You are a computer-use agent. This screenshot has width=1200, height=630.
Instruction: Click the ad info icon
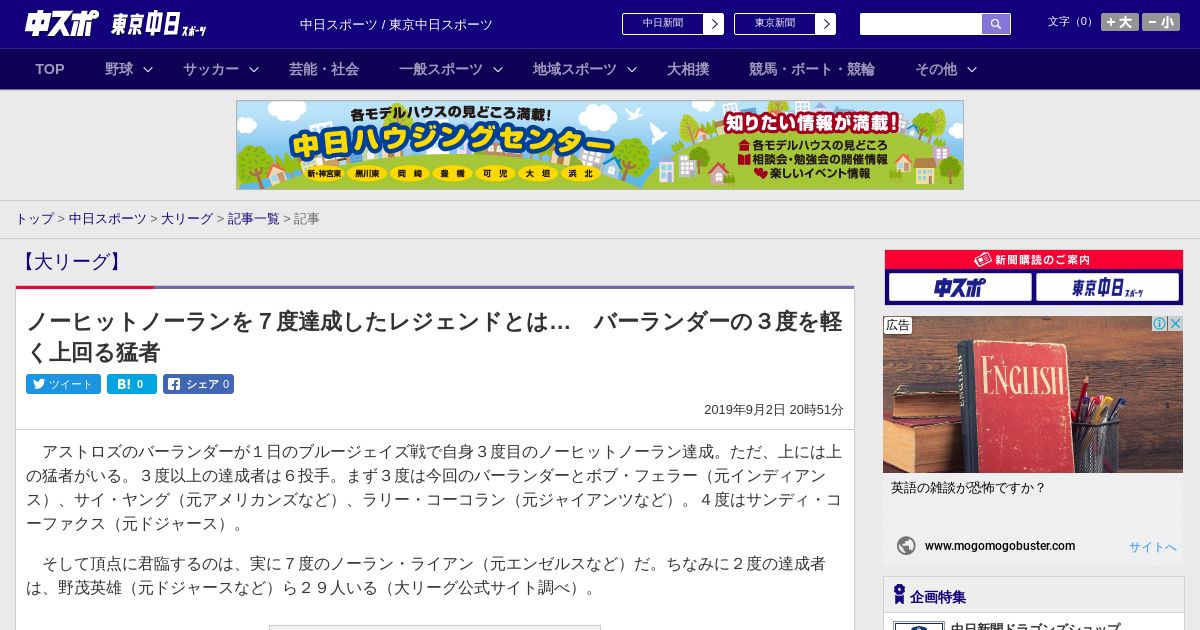(1160, 324)
